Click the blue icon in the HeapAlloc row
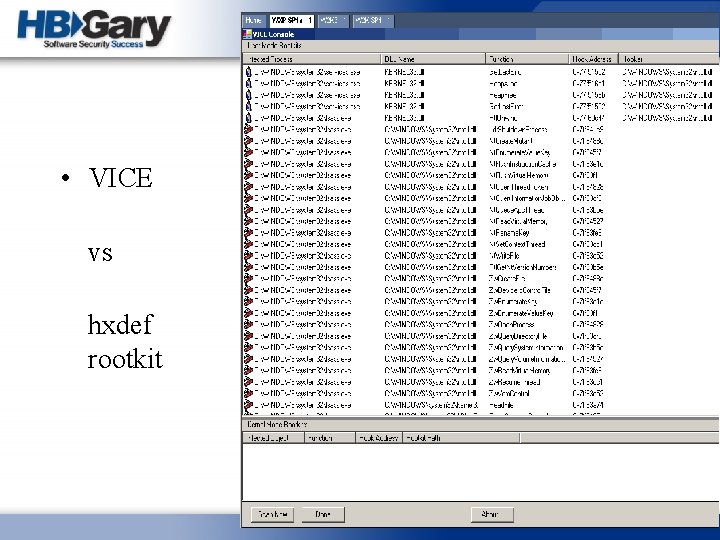Screen dimensions: 720x540 [248, 84]
